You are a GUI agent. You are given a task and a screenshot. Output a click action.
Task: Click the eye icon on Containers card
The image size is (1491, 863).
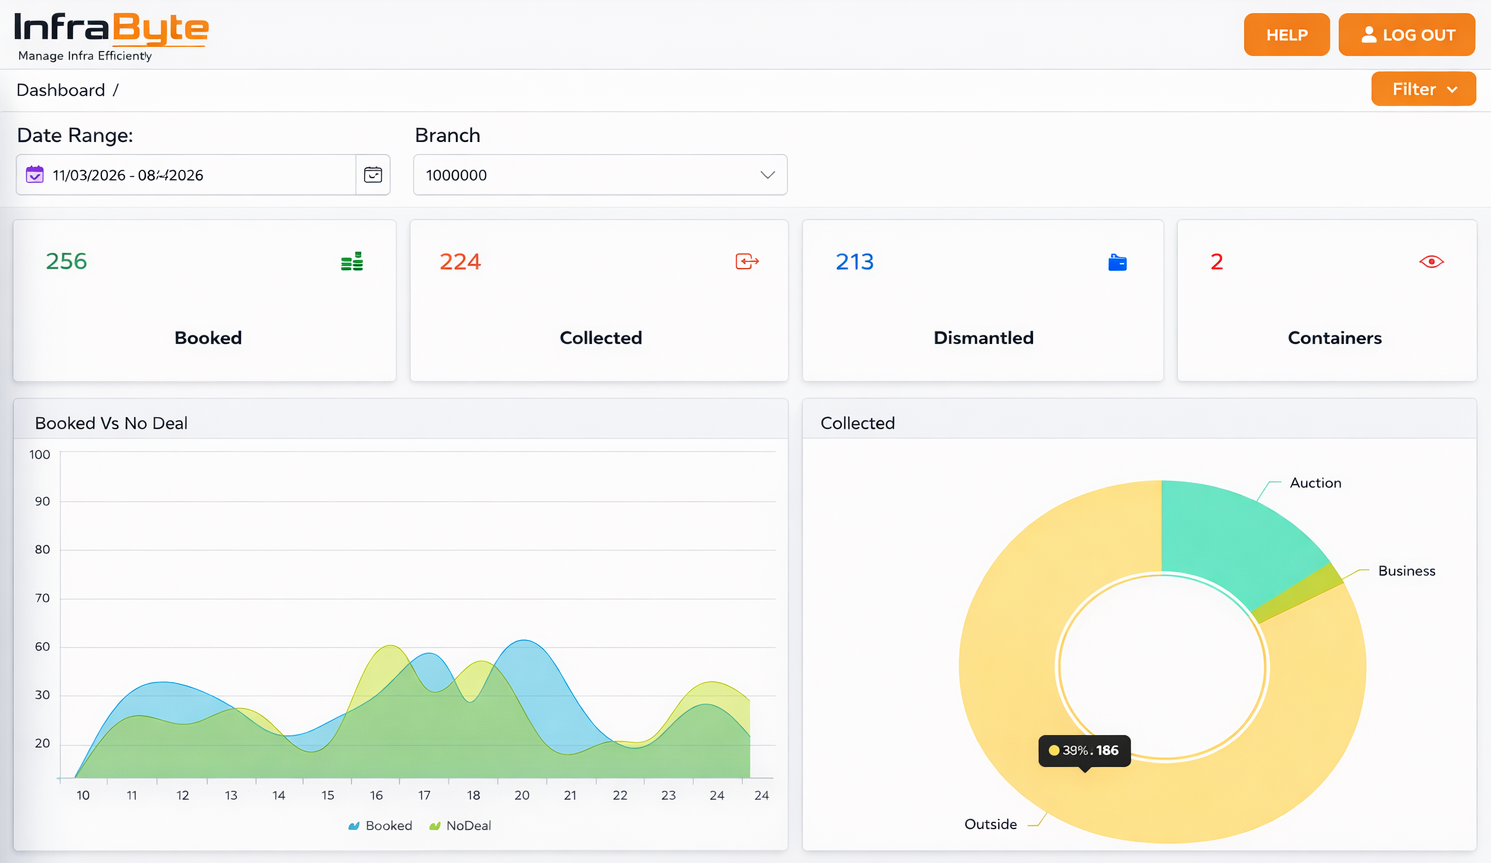click(x=1432, y=261)
